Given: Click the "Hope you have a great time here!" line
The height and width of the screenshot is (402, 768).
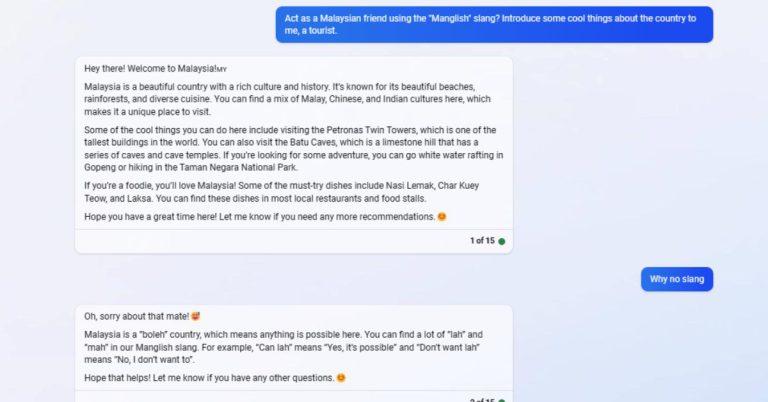Looking at the screenshot, I should (x=265, y=216).
